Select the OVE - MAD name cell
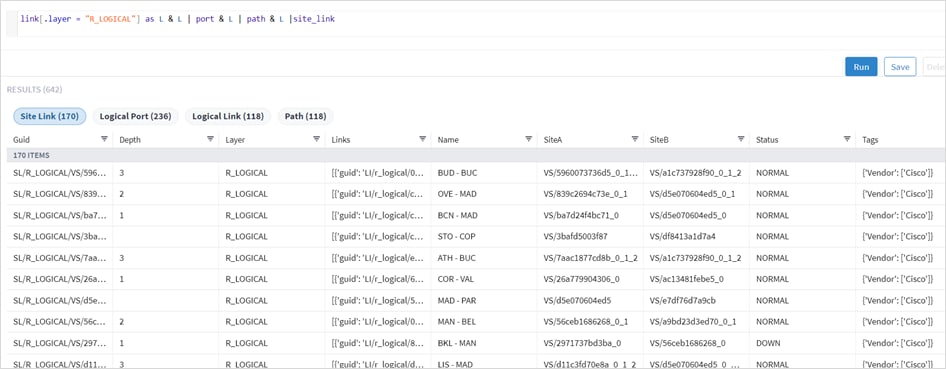Image resolution: width=946 pixels, height=369 pixels. tap(458, 194)
